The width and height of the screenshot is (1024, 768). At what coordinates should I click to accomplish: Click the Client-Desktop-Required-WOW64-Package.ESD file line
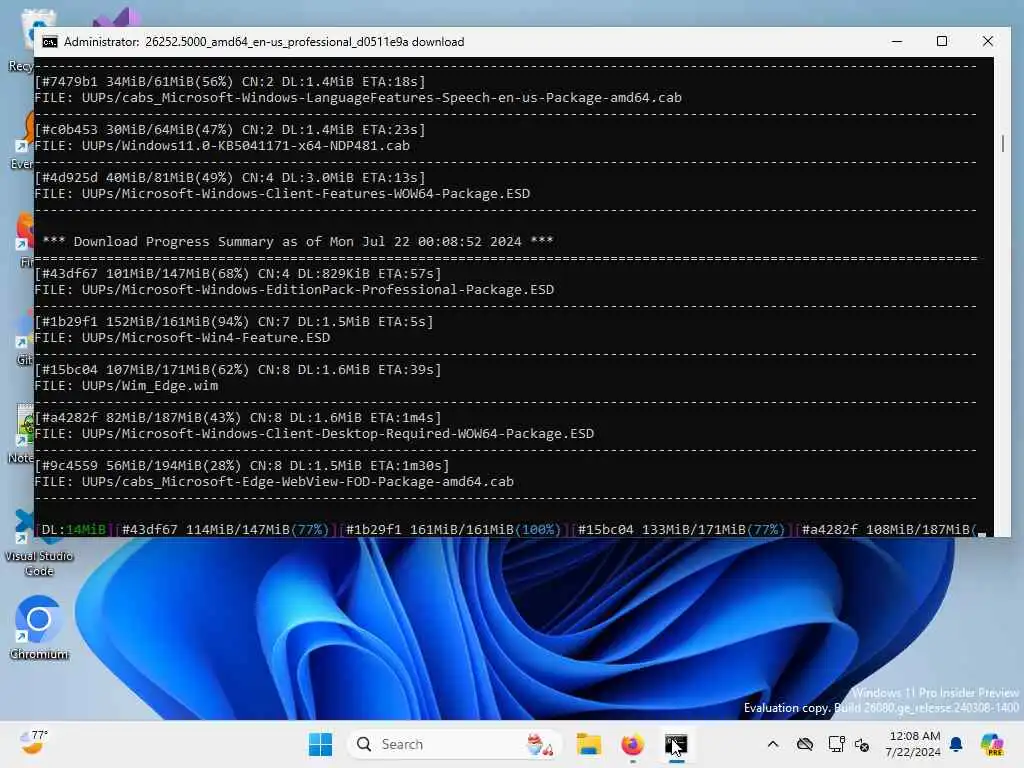pos(314,434)
